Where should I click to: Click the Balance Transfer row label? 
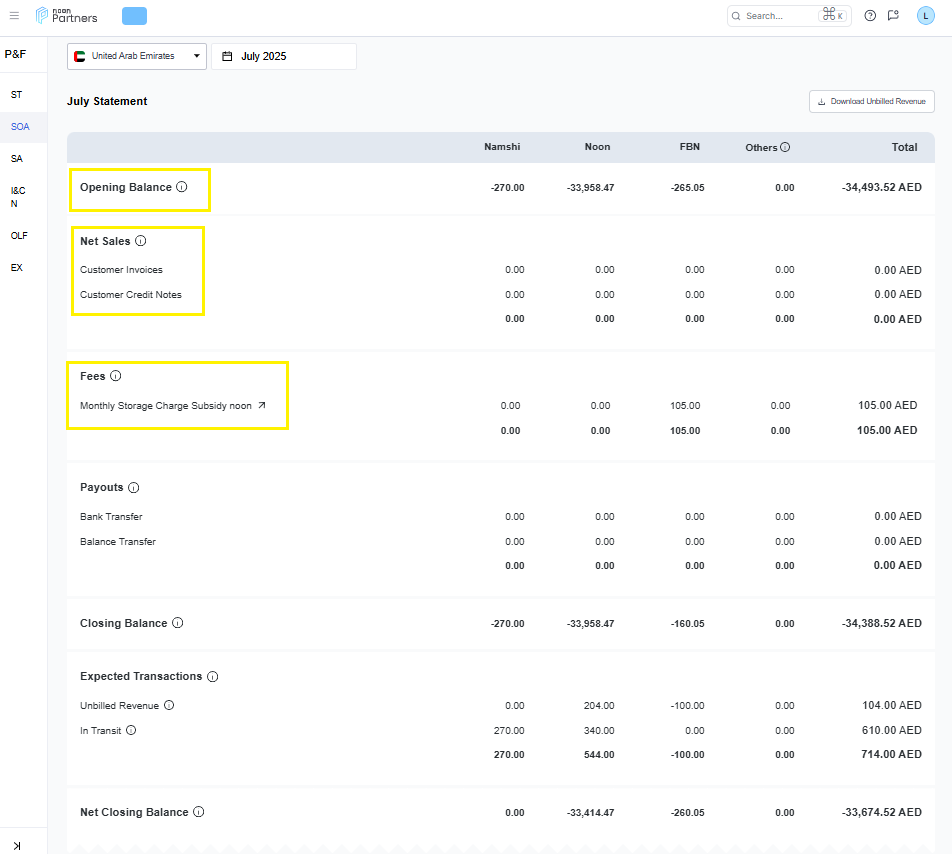[118, 541]
